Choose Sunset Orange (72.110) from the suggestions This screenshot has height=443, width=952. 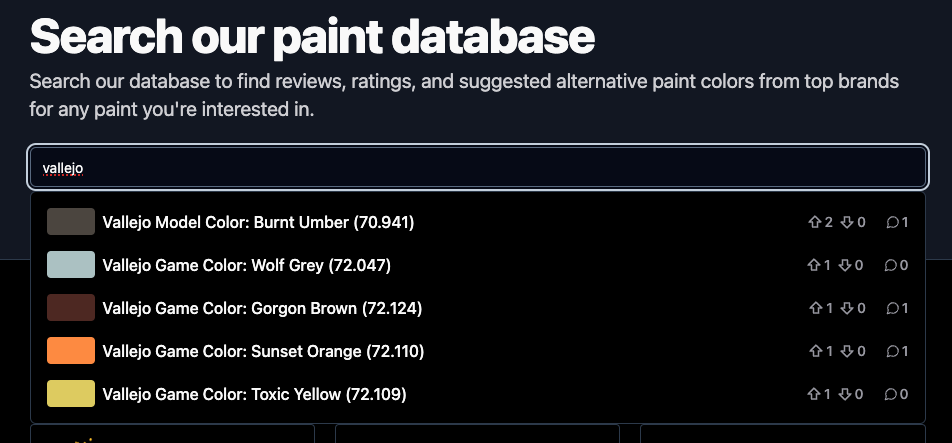pyautogui.click(x=263, y=351)
